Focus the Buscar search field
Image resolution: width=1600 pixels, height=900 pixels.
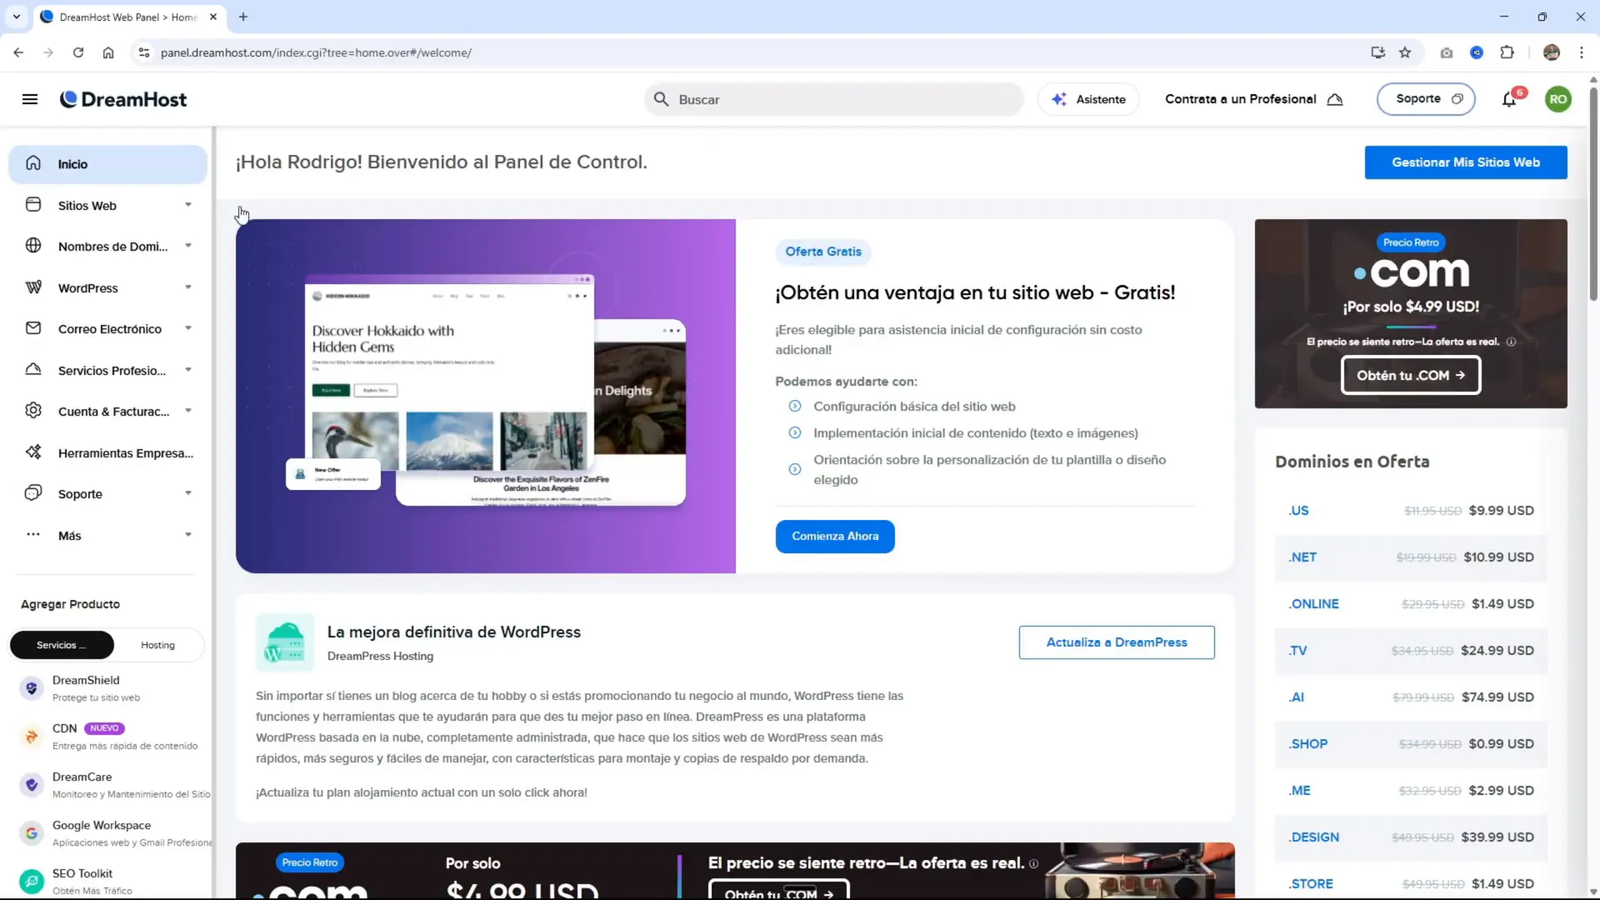coord(834,99)
